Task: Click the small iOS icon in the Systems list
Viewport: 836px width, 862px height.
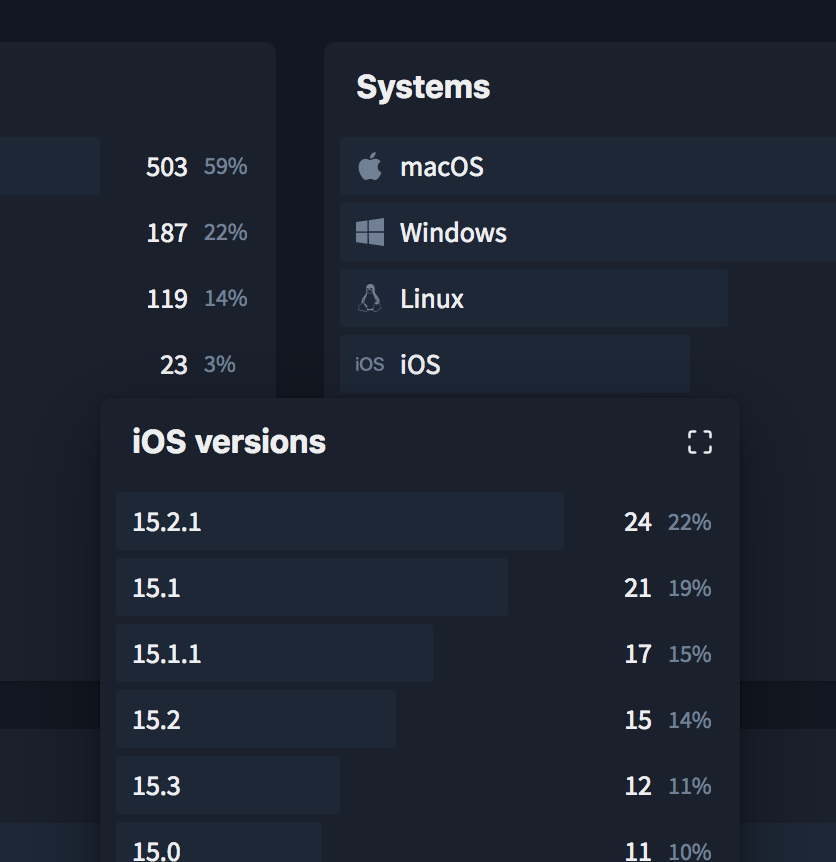Action: point(369,364)
